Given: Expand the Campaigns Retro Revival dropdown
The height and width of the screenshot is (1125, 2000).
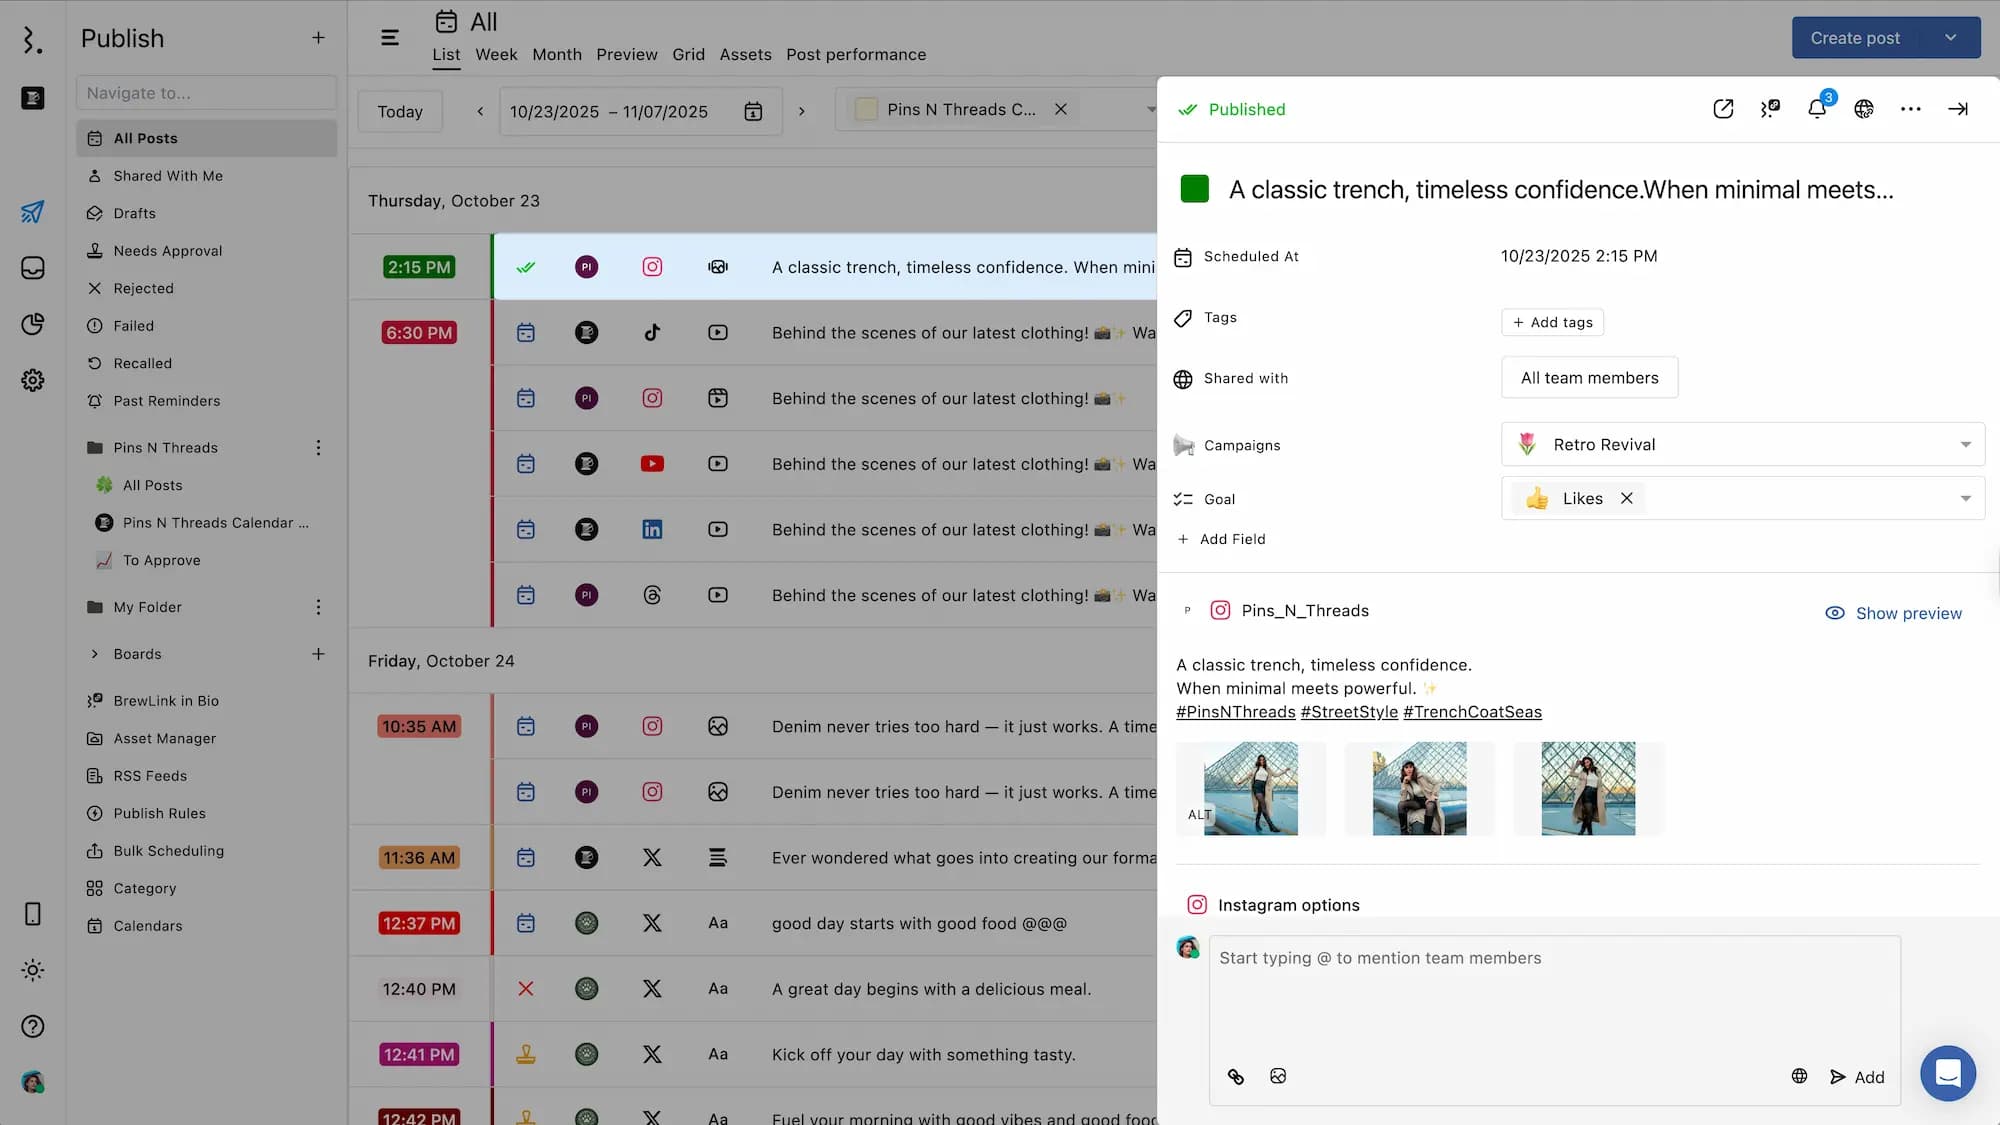Looking at the screenshot, I should pos(1965,444).
